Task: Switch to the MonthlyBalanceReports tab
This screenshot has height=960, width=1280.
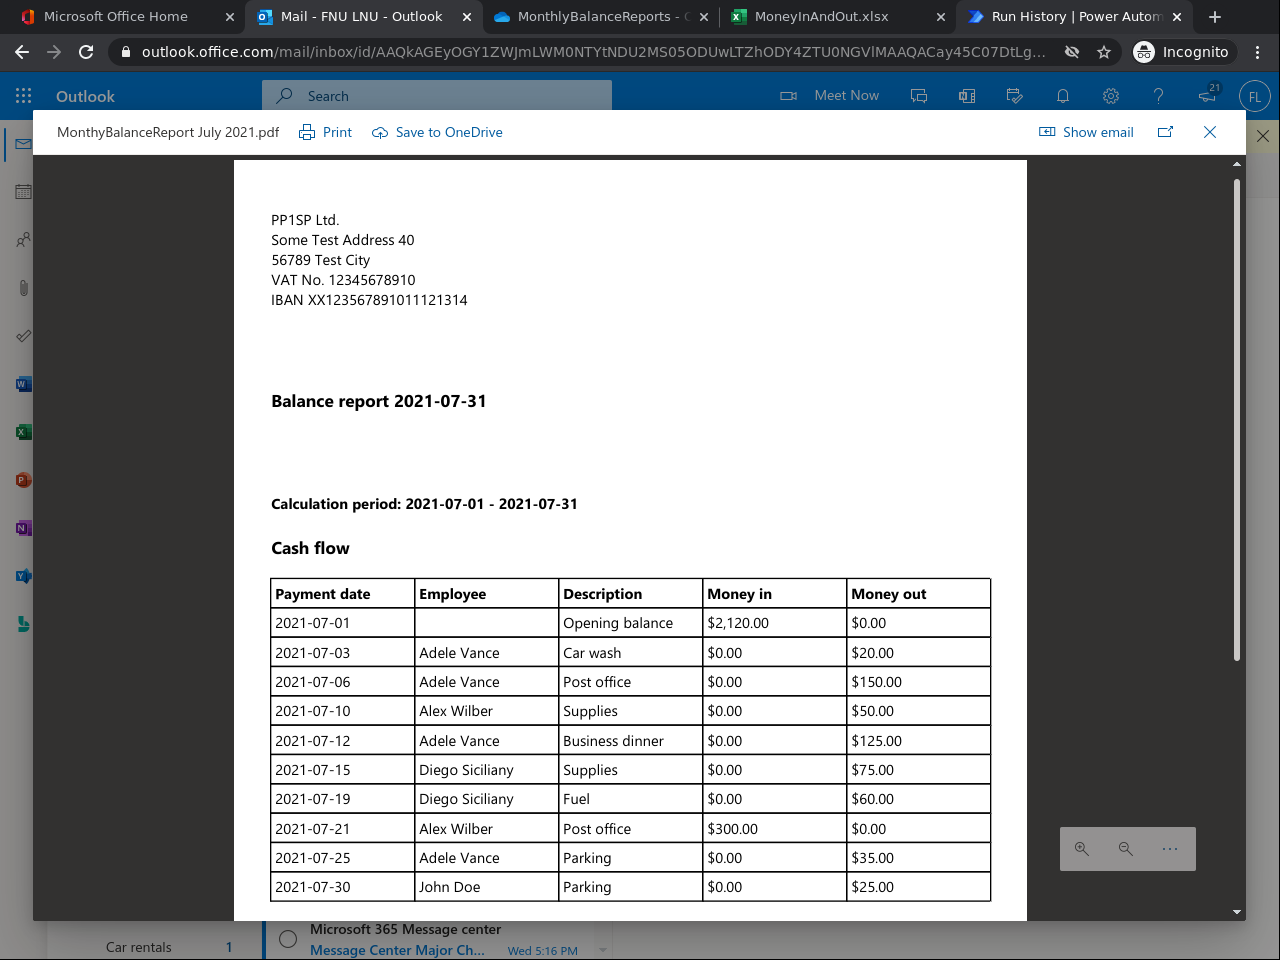Action: coord(602,17)
